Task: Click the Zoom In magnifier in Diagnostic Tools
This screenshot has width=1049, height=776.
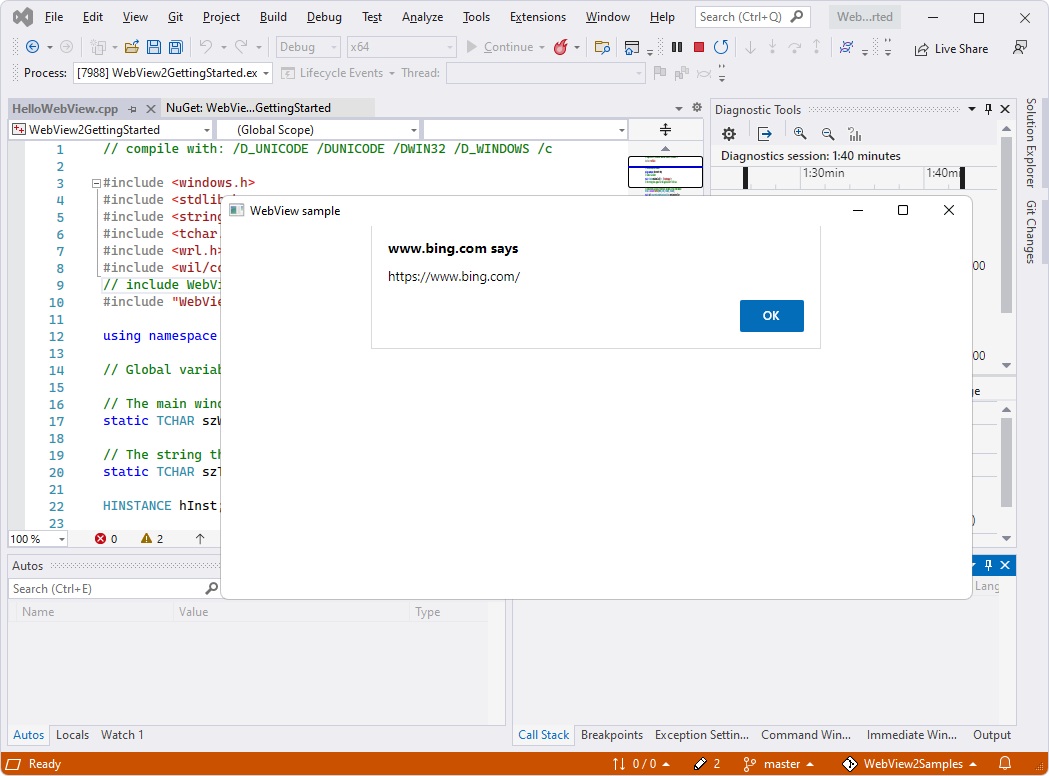Action: (x=800, y=133)
